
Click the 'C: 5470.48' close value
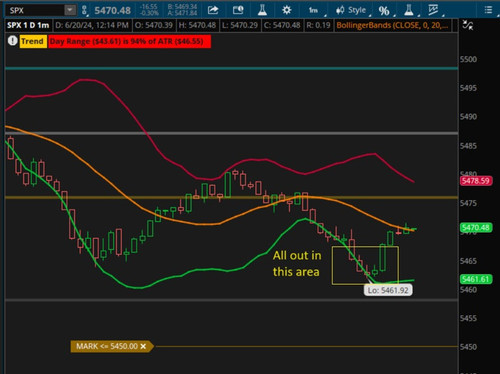(x=282, y=25)
